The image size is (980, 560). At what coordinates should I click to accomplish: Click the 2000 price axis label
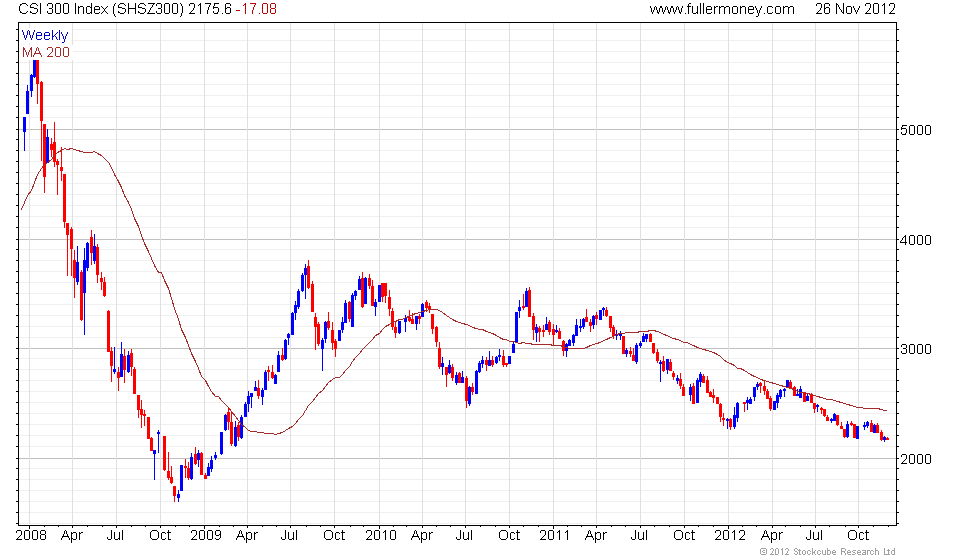click(916, 459)
